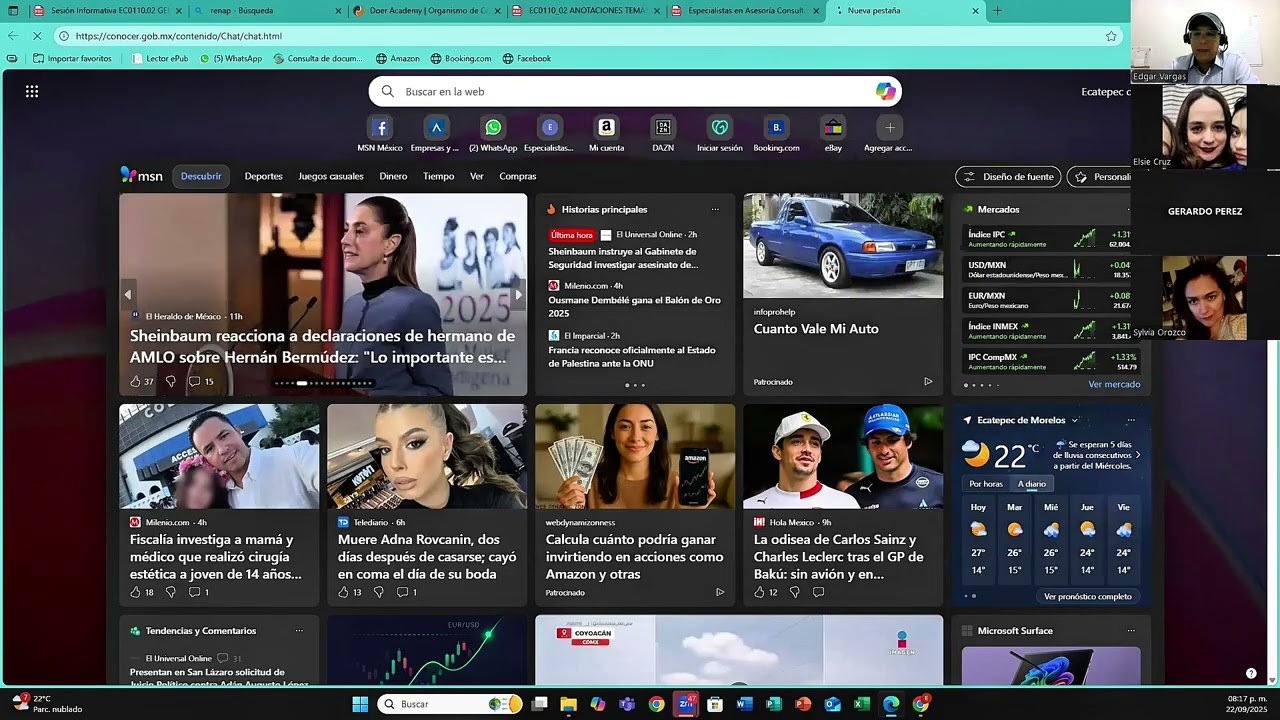The width and height of the screenshot is (1280, 720).
Task: Open the (2) WhatsApp quick link icon
Action: (493, 128)
